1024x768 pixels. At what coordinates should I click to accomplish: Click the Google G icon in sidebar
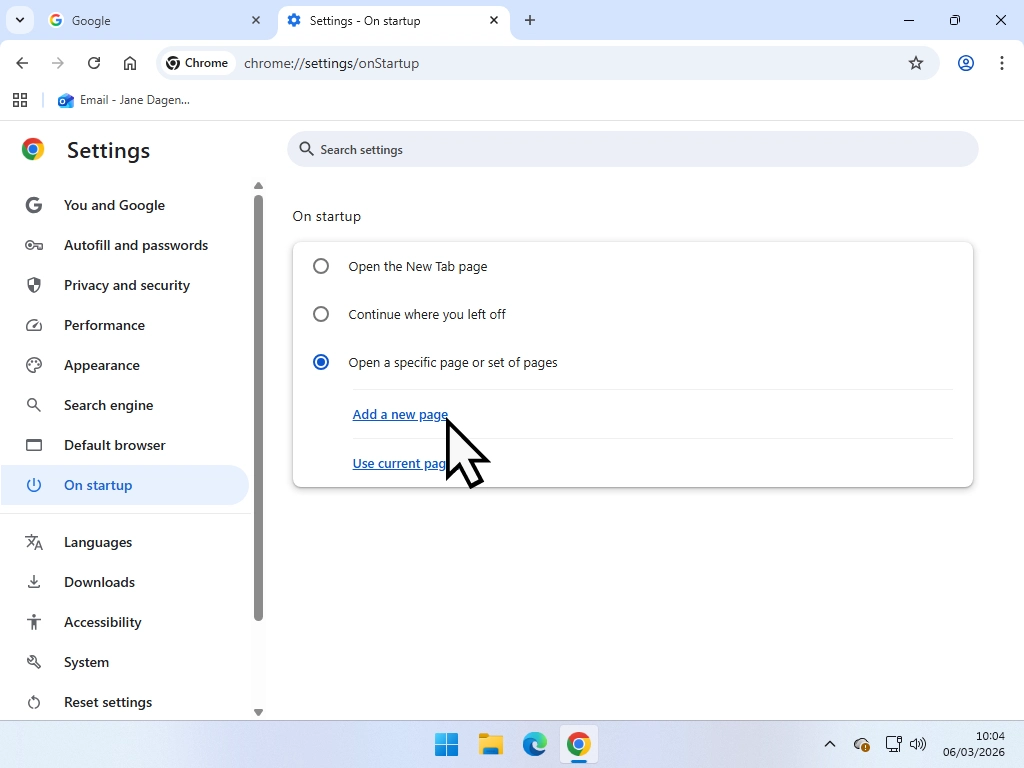pos(34,205)
